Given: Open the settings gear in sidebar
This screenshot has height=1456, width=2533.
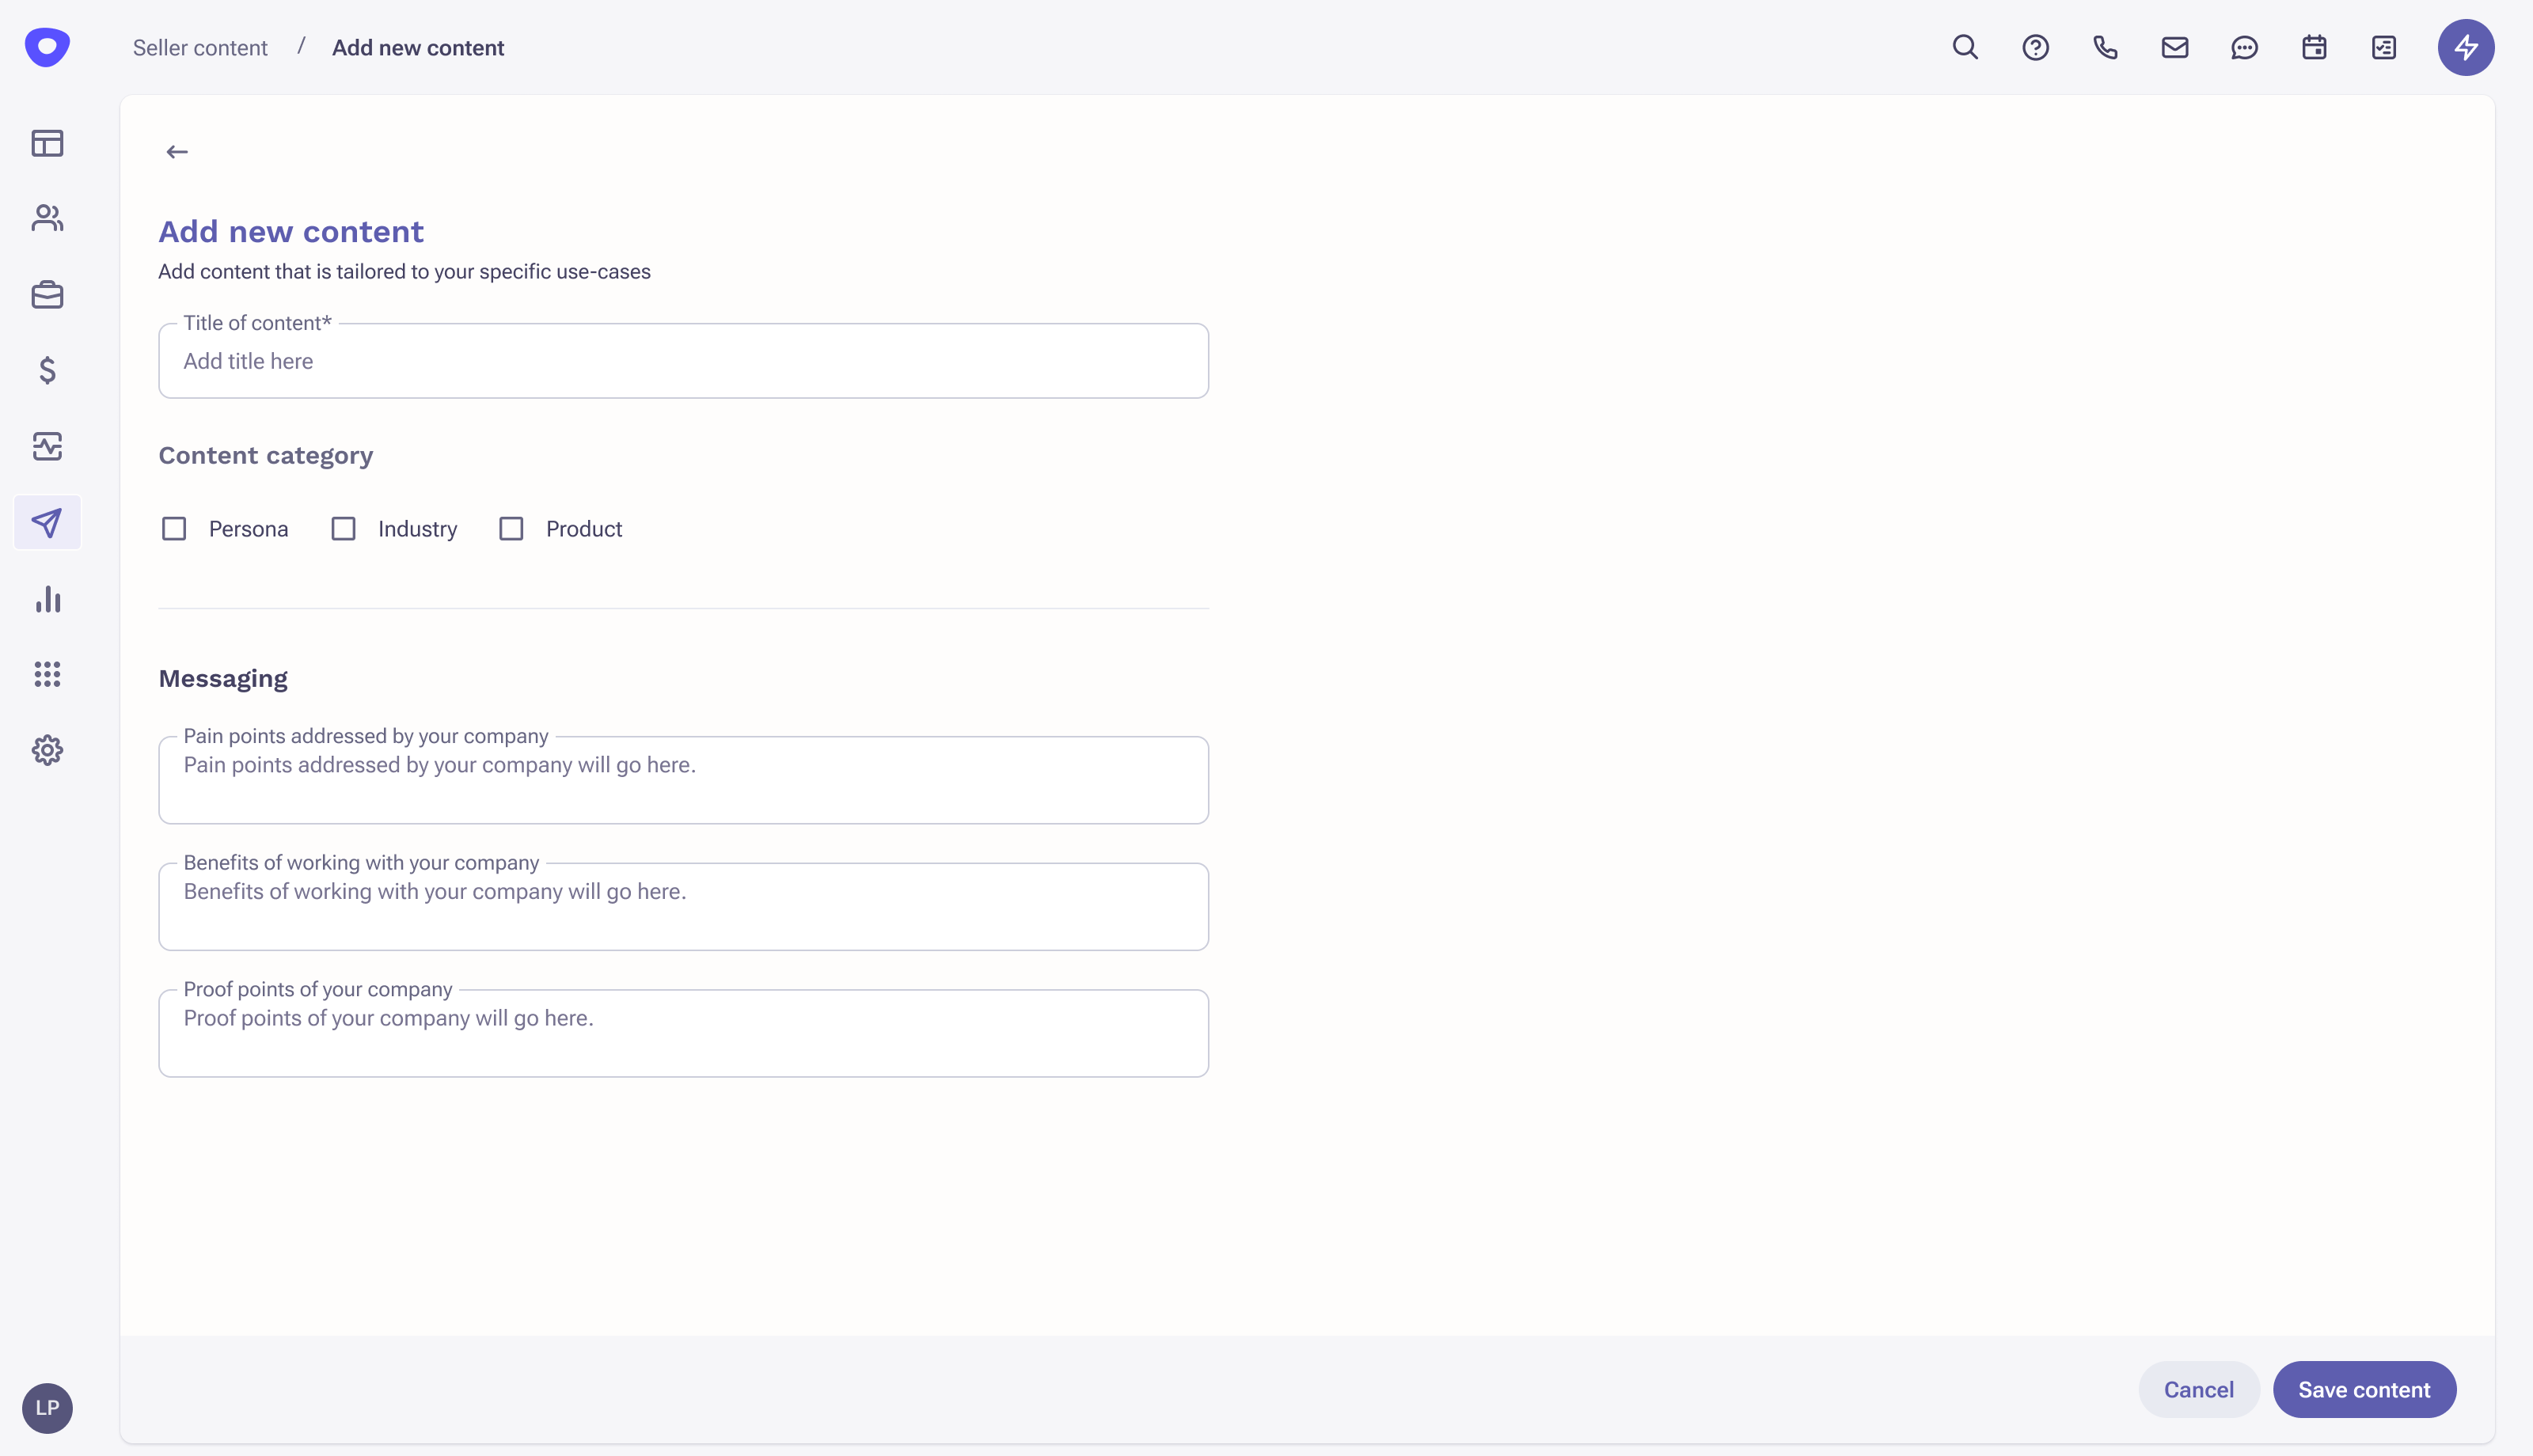Looking at the screenshot, I should click(x=47, y=750).
